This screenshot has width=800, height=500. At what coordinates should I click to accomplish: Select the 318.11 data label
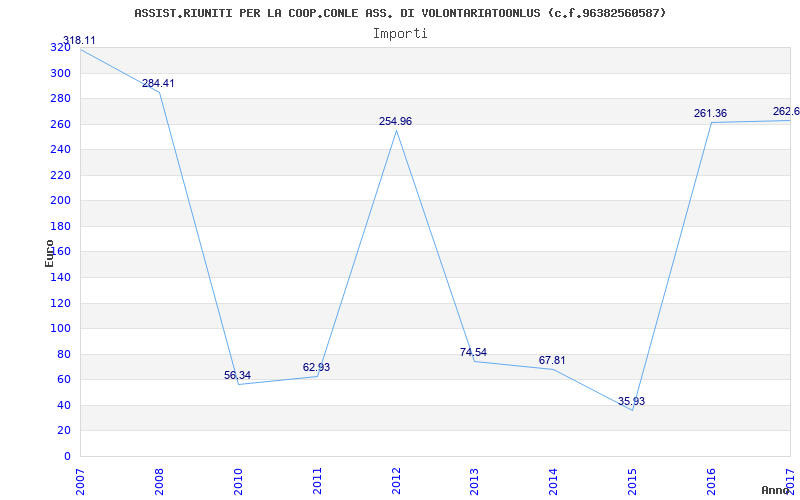[79, 41]
